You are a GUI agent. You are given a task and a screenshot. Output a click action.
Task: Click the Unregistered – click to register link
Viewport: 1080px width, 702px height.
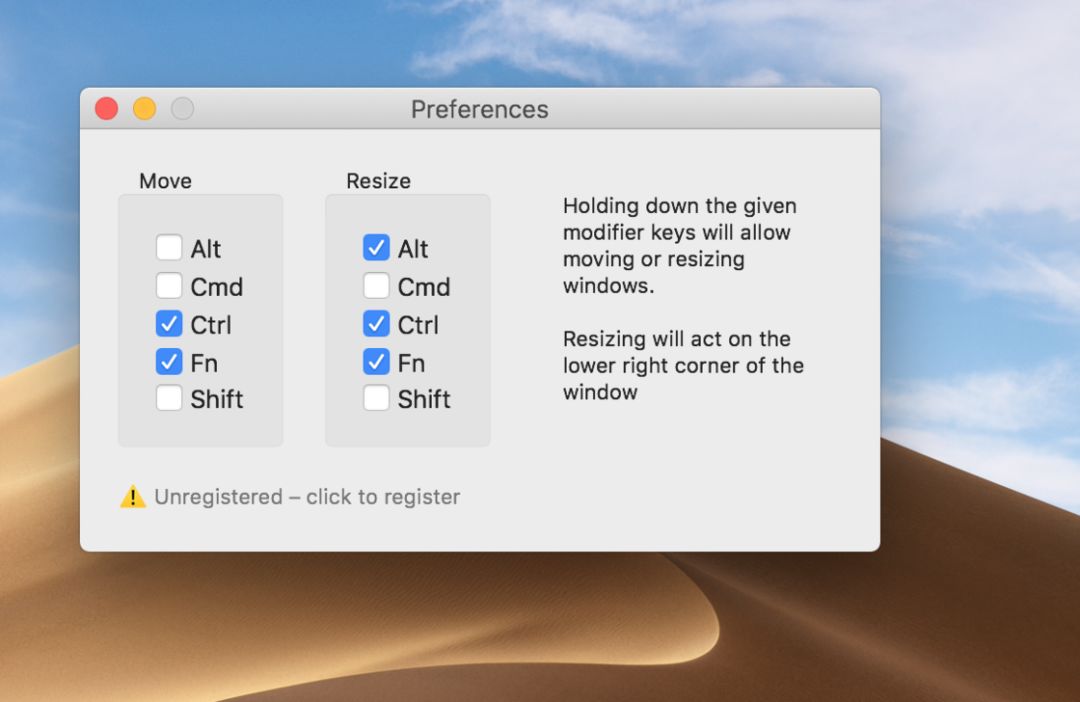[307, 497]
